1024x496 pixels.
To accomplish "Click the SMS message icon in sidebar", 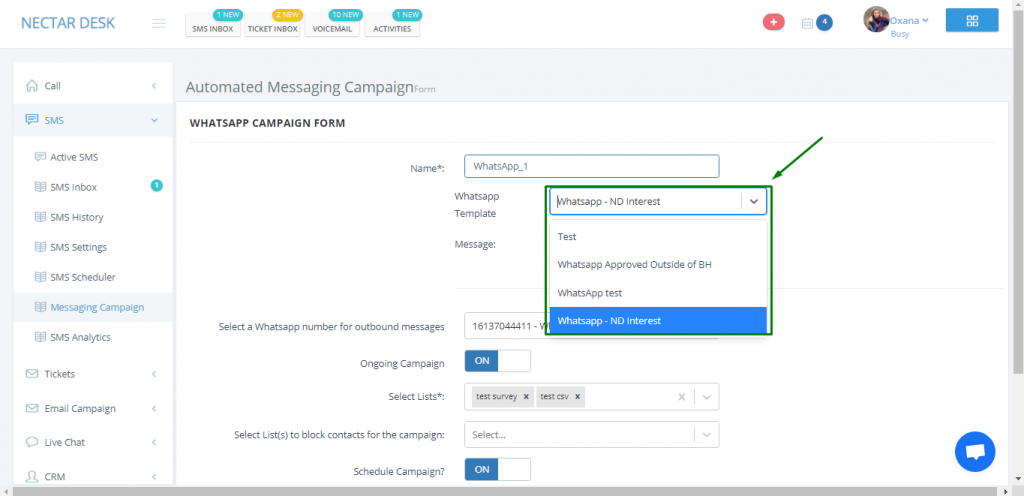I will click(31, 119).
